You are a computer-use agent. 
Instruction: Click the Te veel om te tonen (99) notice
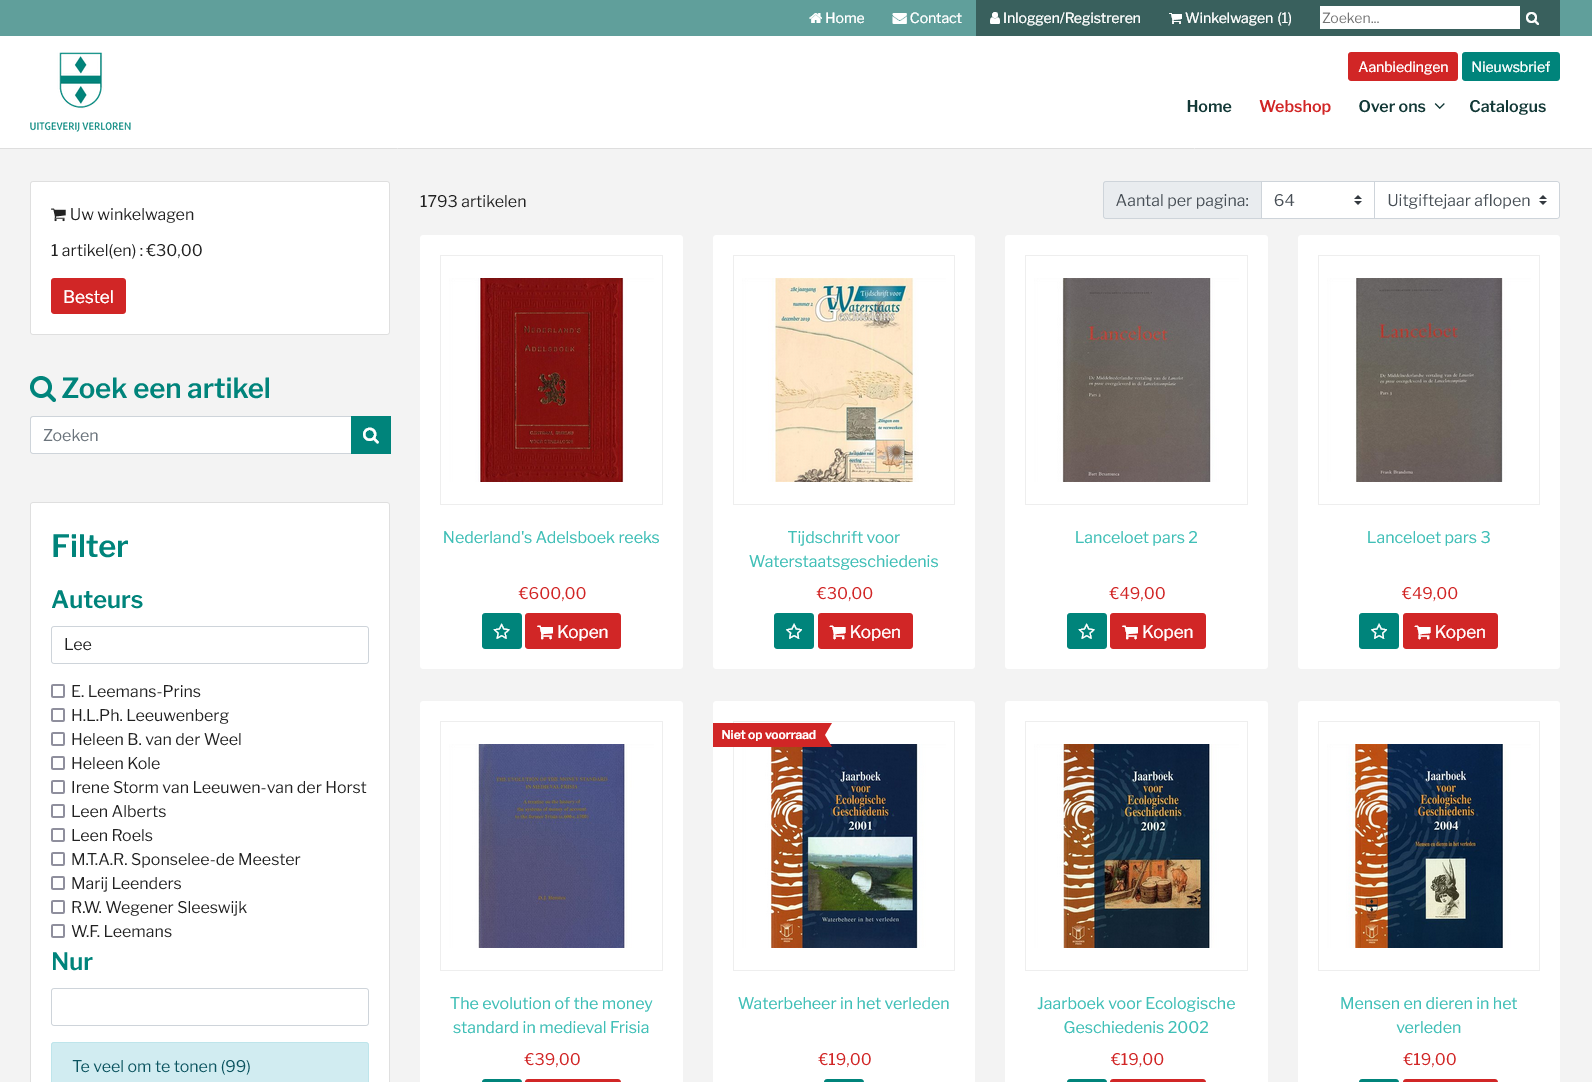click(210, 1064)
